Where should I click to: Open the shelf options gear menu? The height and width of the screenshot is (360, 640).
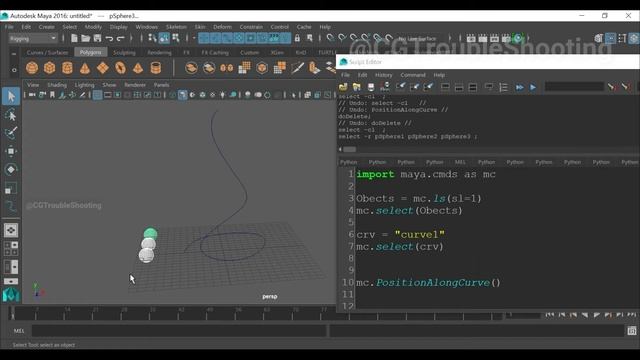pyautogui.click(x=14, y=70)
